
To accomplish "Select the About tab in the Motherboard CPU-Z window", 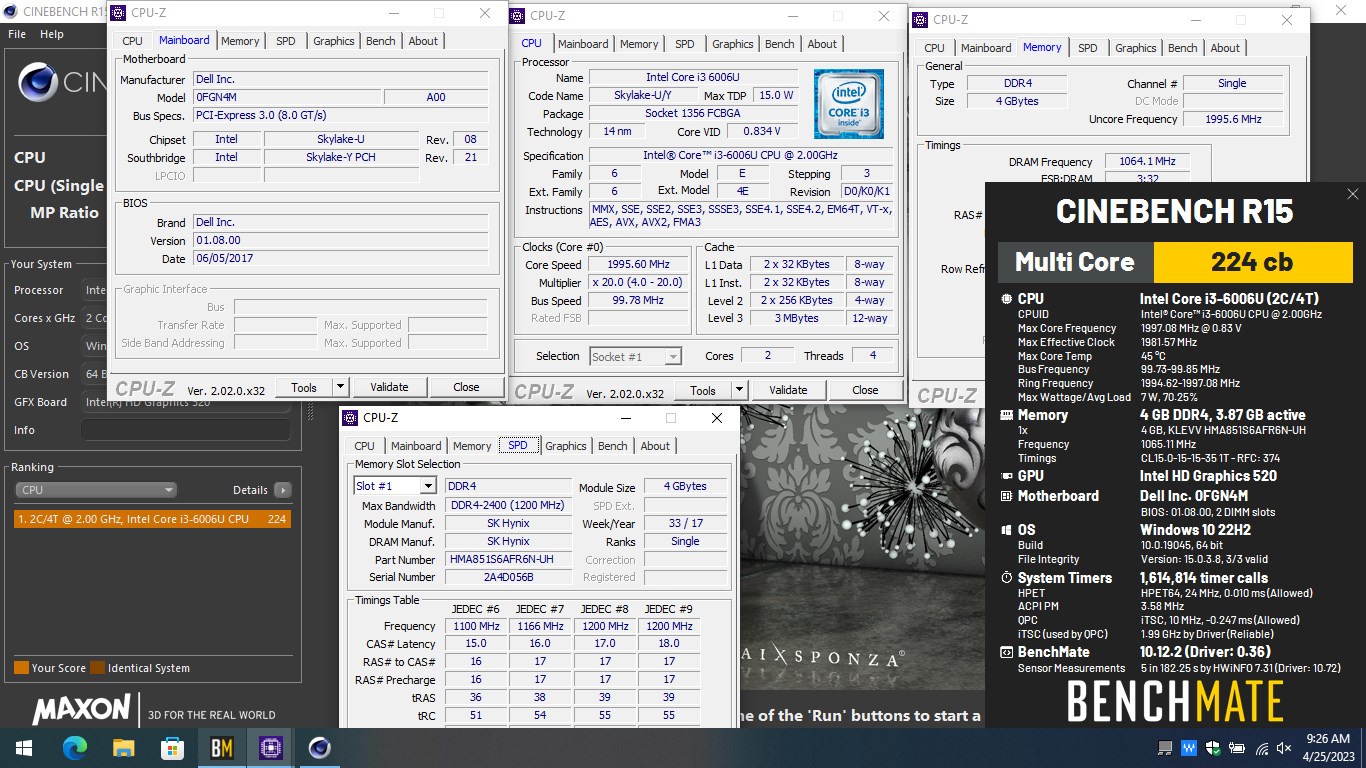I will 423,41.
